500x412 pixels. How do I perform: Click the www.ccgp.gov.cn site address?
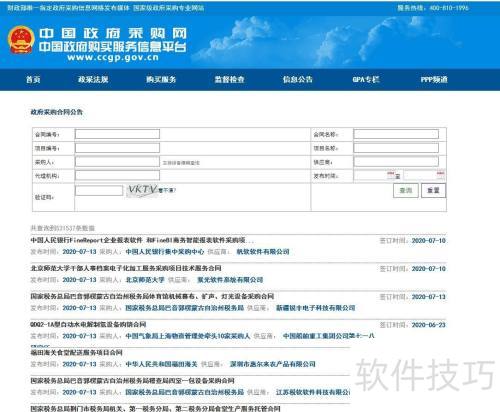(113, 57)
